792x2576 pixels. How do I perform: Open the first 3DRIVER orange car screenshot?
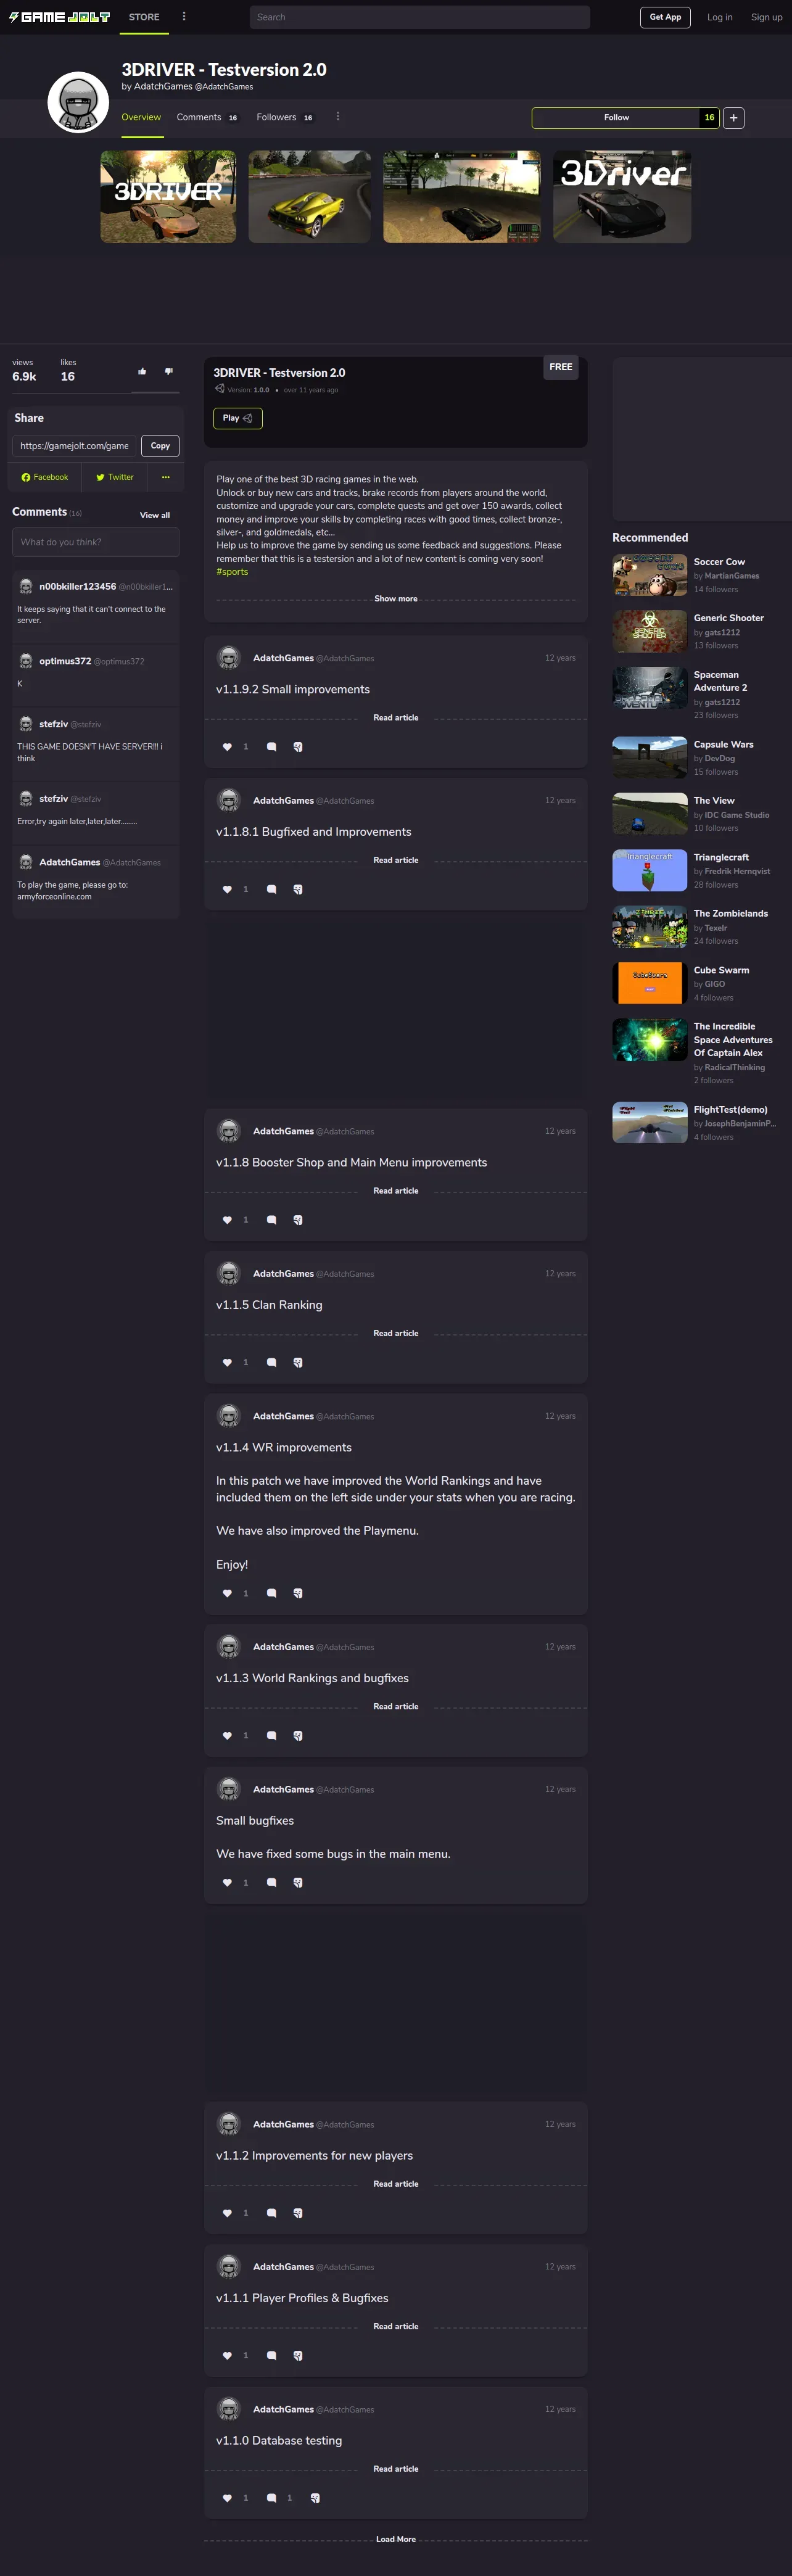(x=168, y=197)
